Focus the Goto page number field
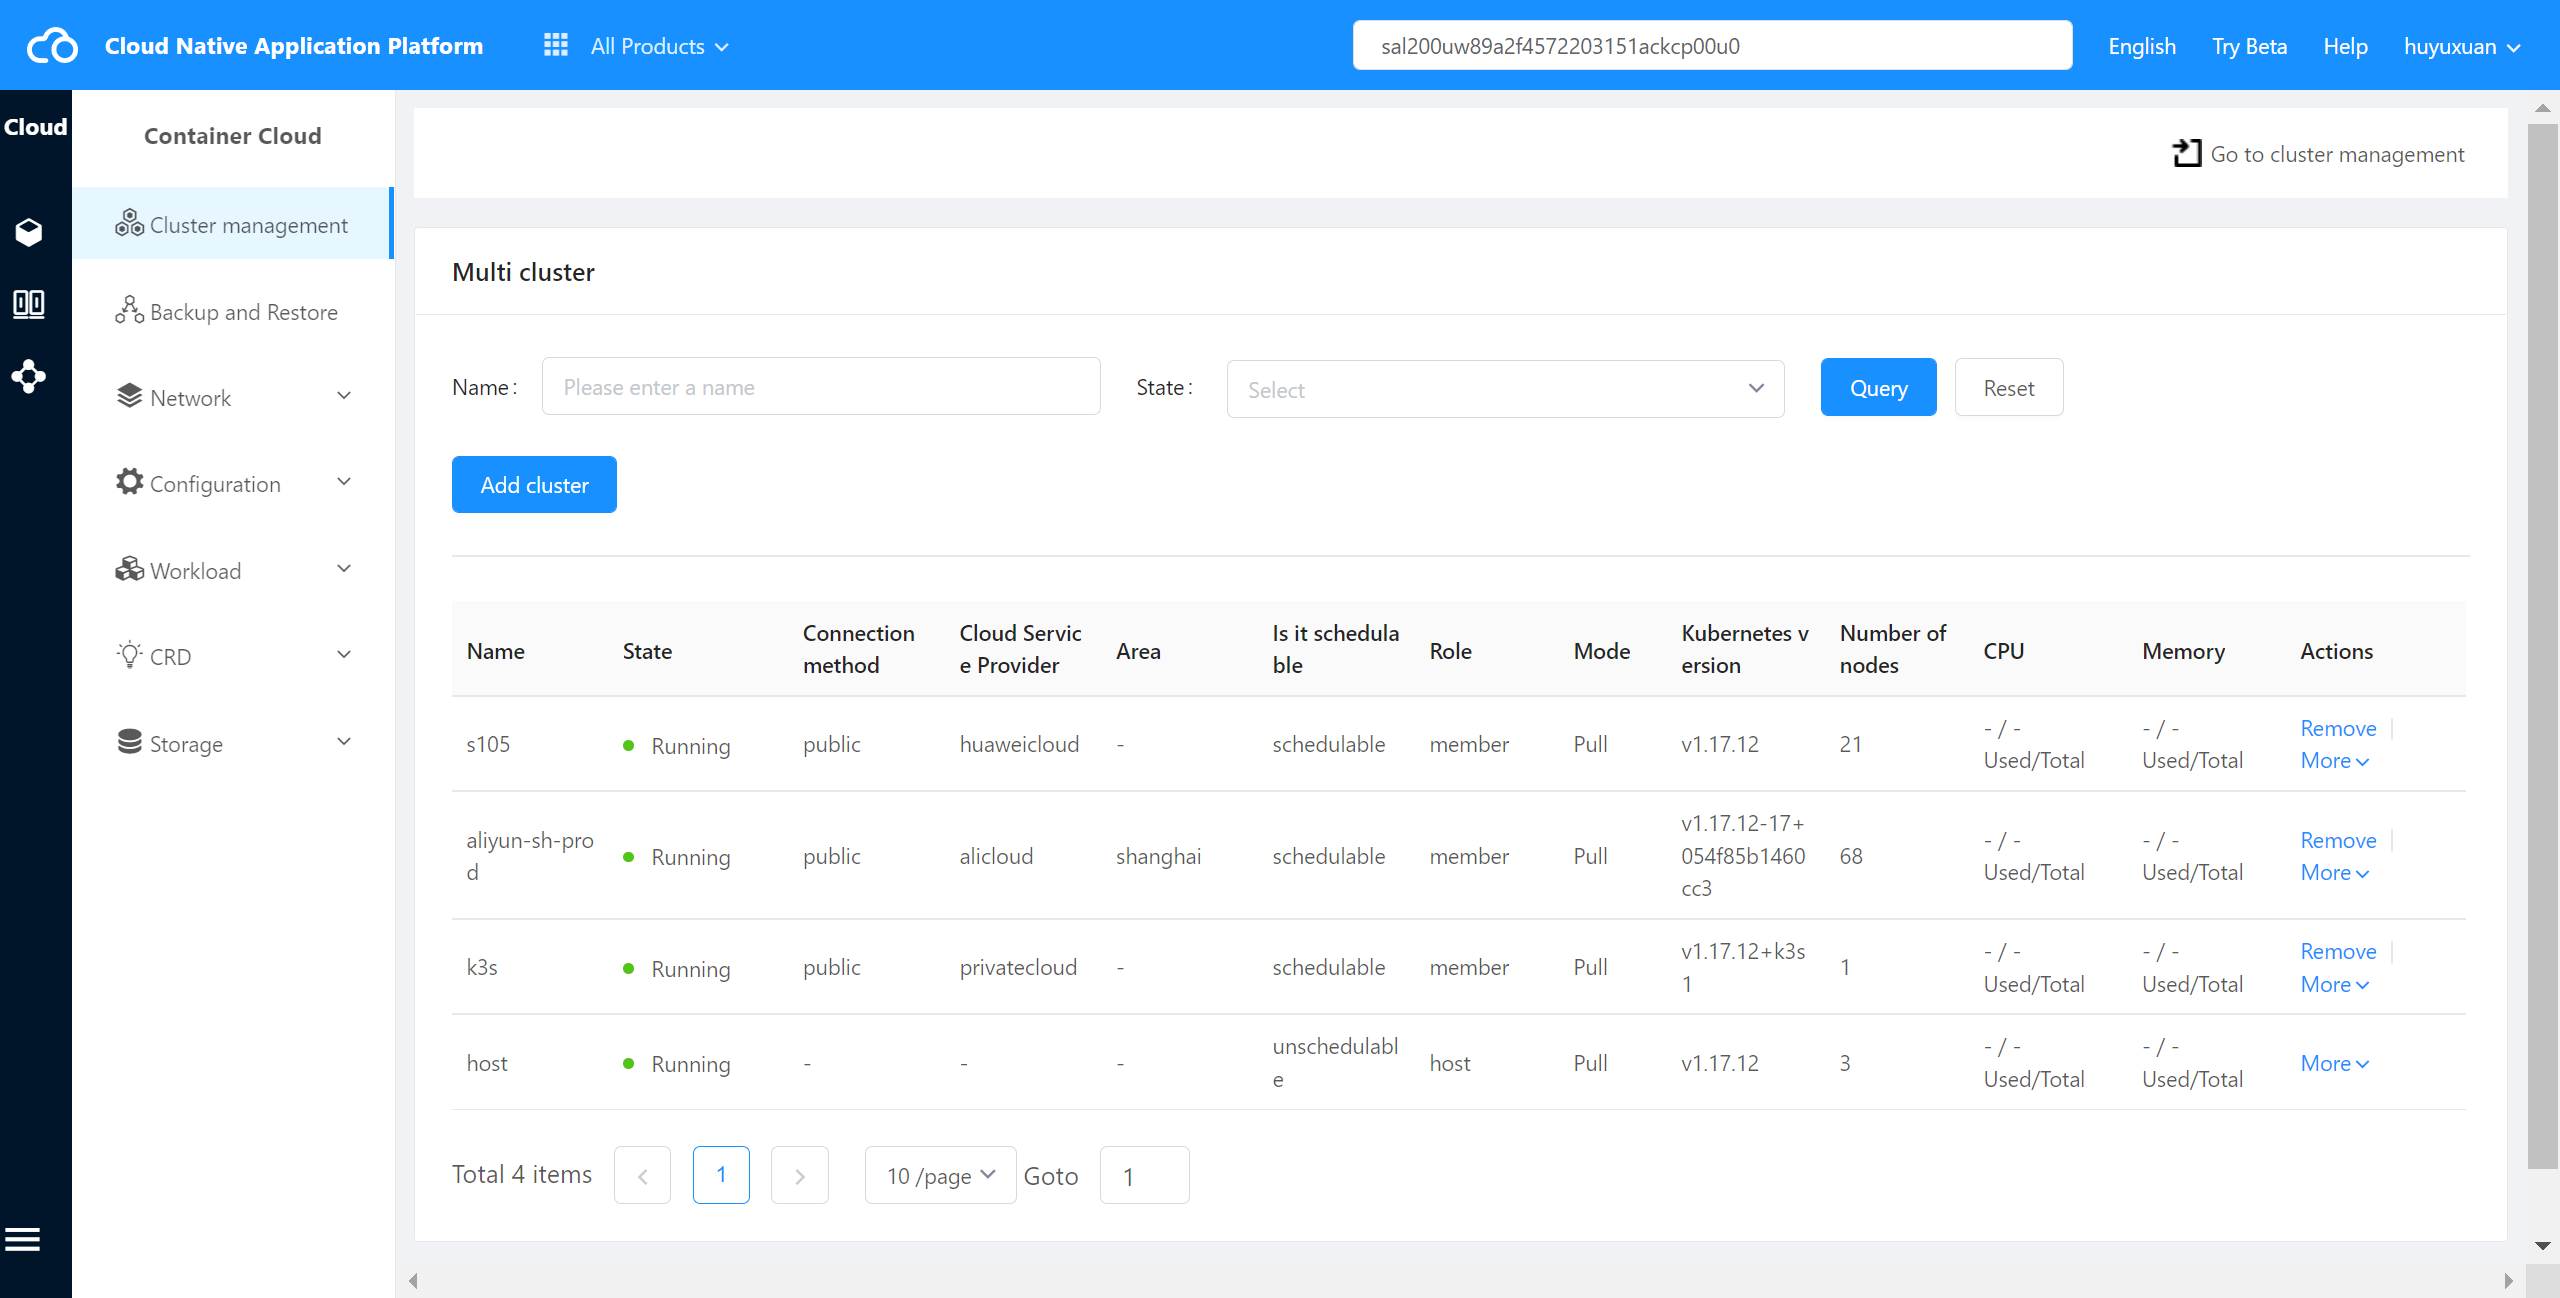 [x=1144, y=1175]
